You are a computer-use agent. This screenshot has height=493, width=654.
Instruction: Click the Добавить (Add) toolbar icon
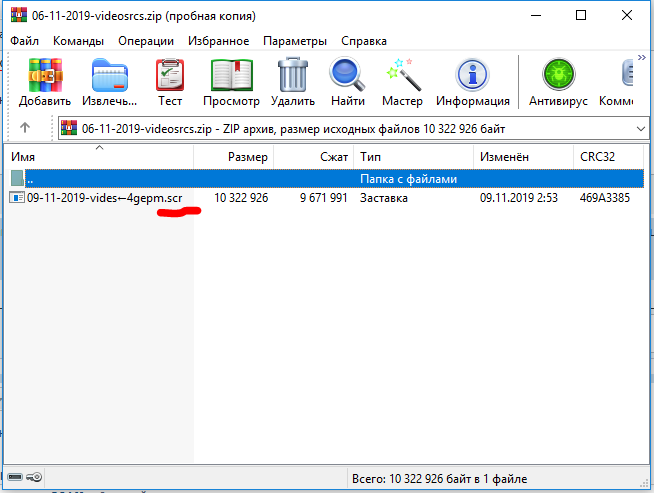point(45,75)
